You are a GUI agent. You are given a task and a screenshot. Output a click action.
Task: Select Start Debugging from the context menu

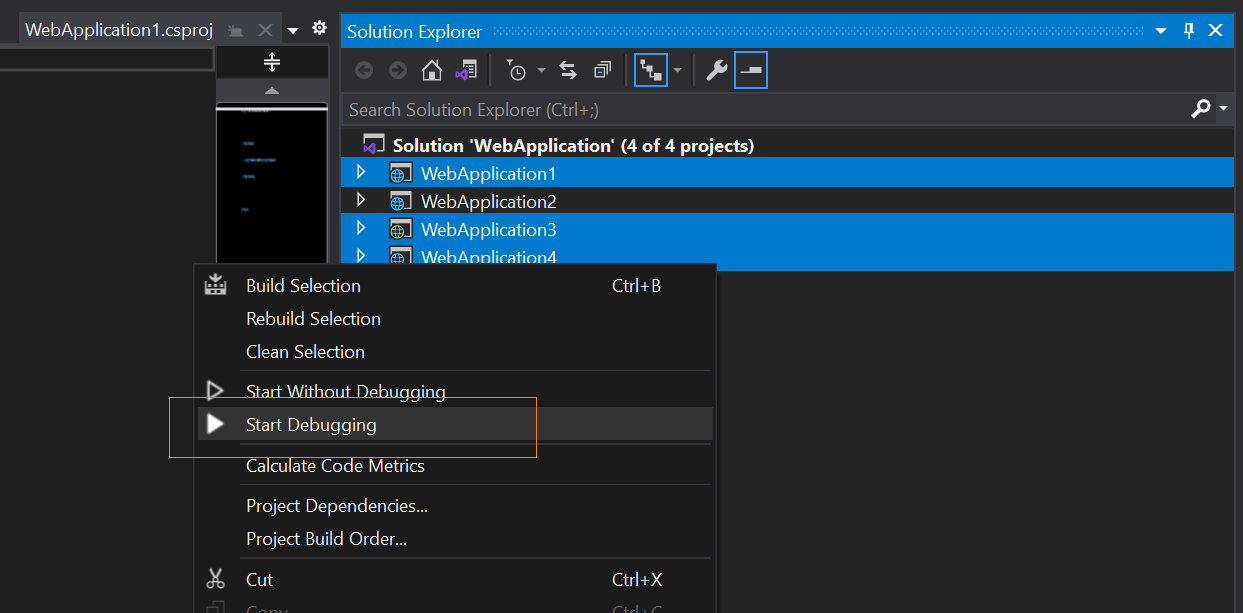coord(313,424)
